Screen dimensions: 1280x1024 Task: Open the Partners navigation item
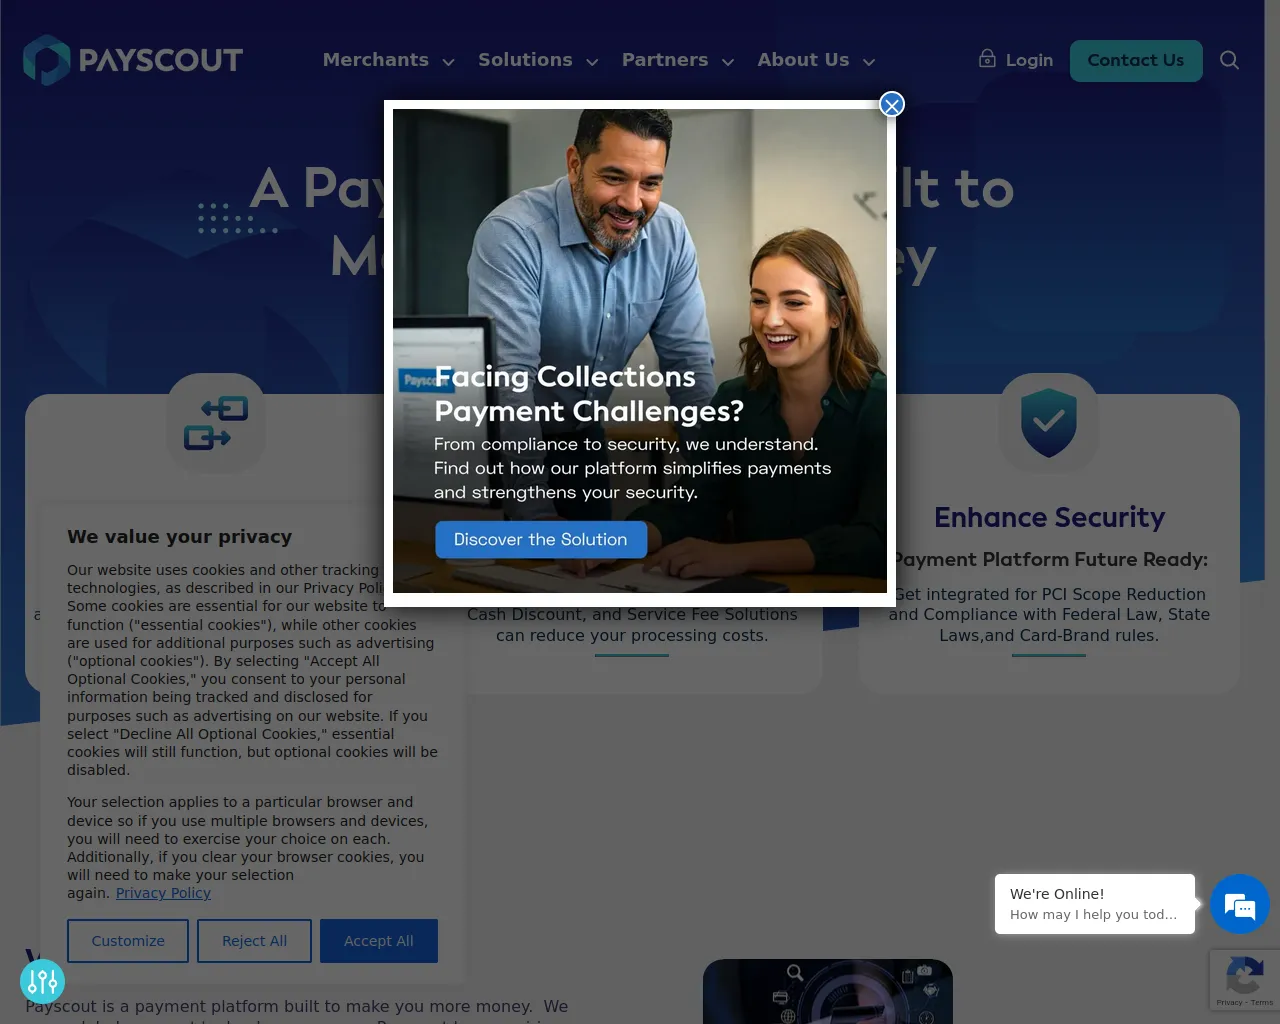[x=665, y=60]
